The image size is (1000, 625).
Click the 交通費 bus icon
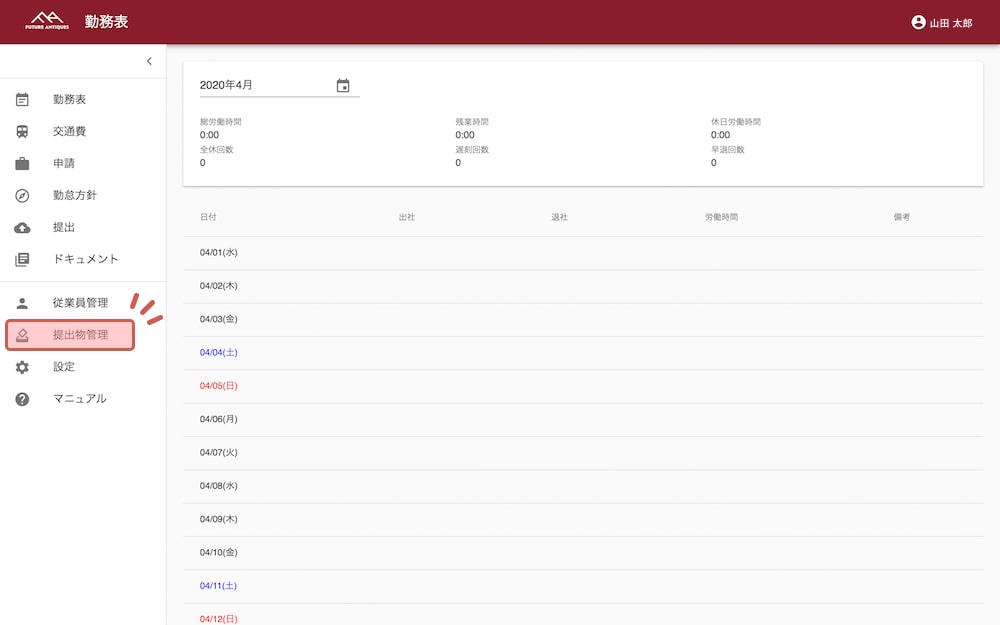pyautogui.click(x=22, y=132)
